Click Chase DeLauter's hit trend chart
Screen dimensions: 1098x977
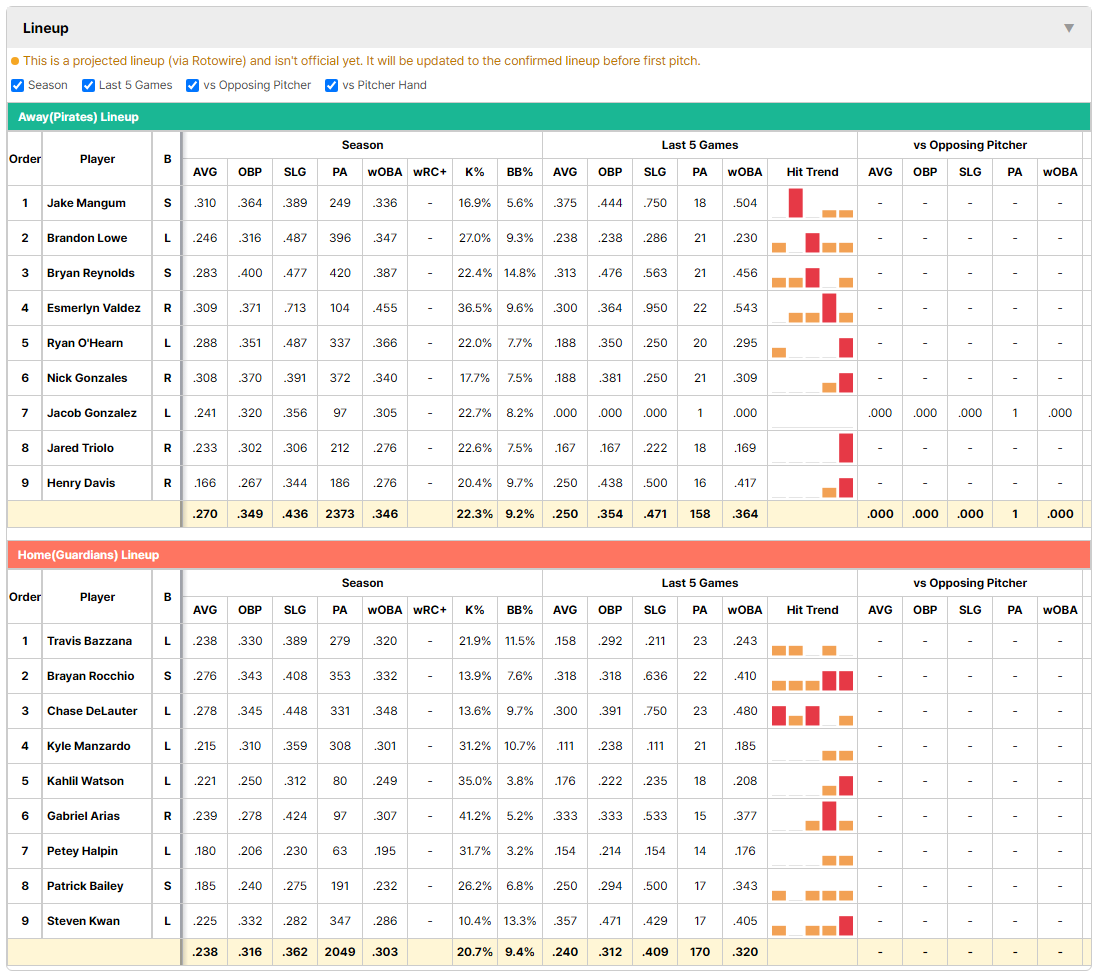coord(812,711)
